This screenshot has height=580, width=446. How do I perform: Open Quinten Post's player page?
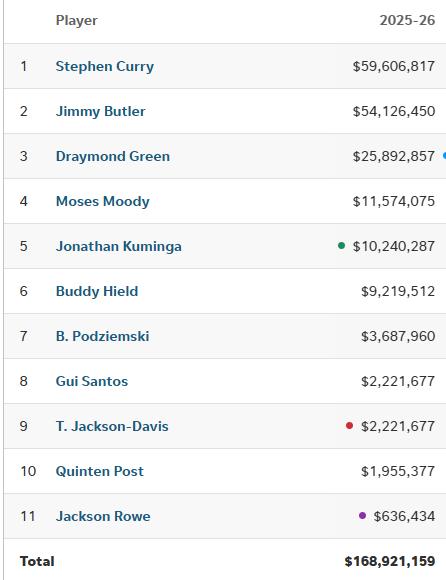pos(99,471)
